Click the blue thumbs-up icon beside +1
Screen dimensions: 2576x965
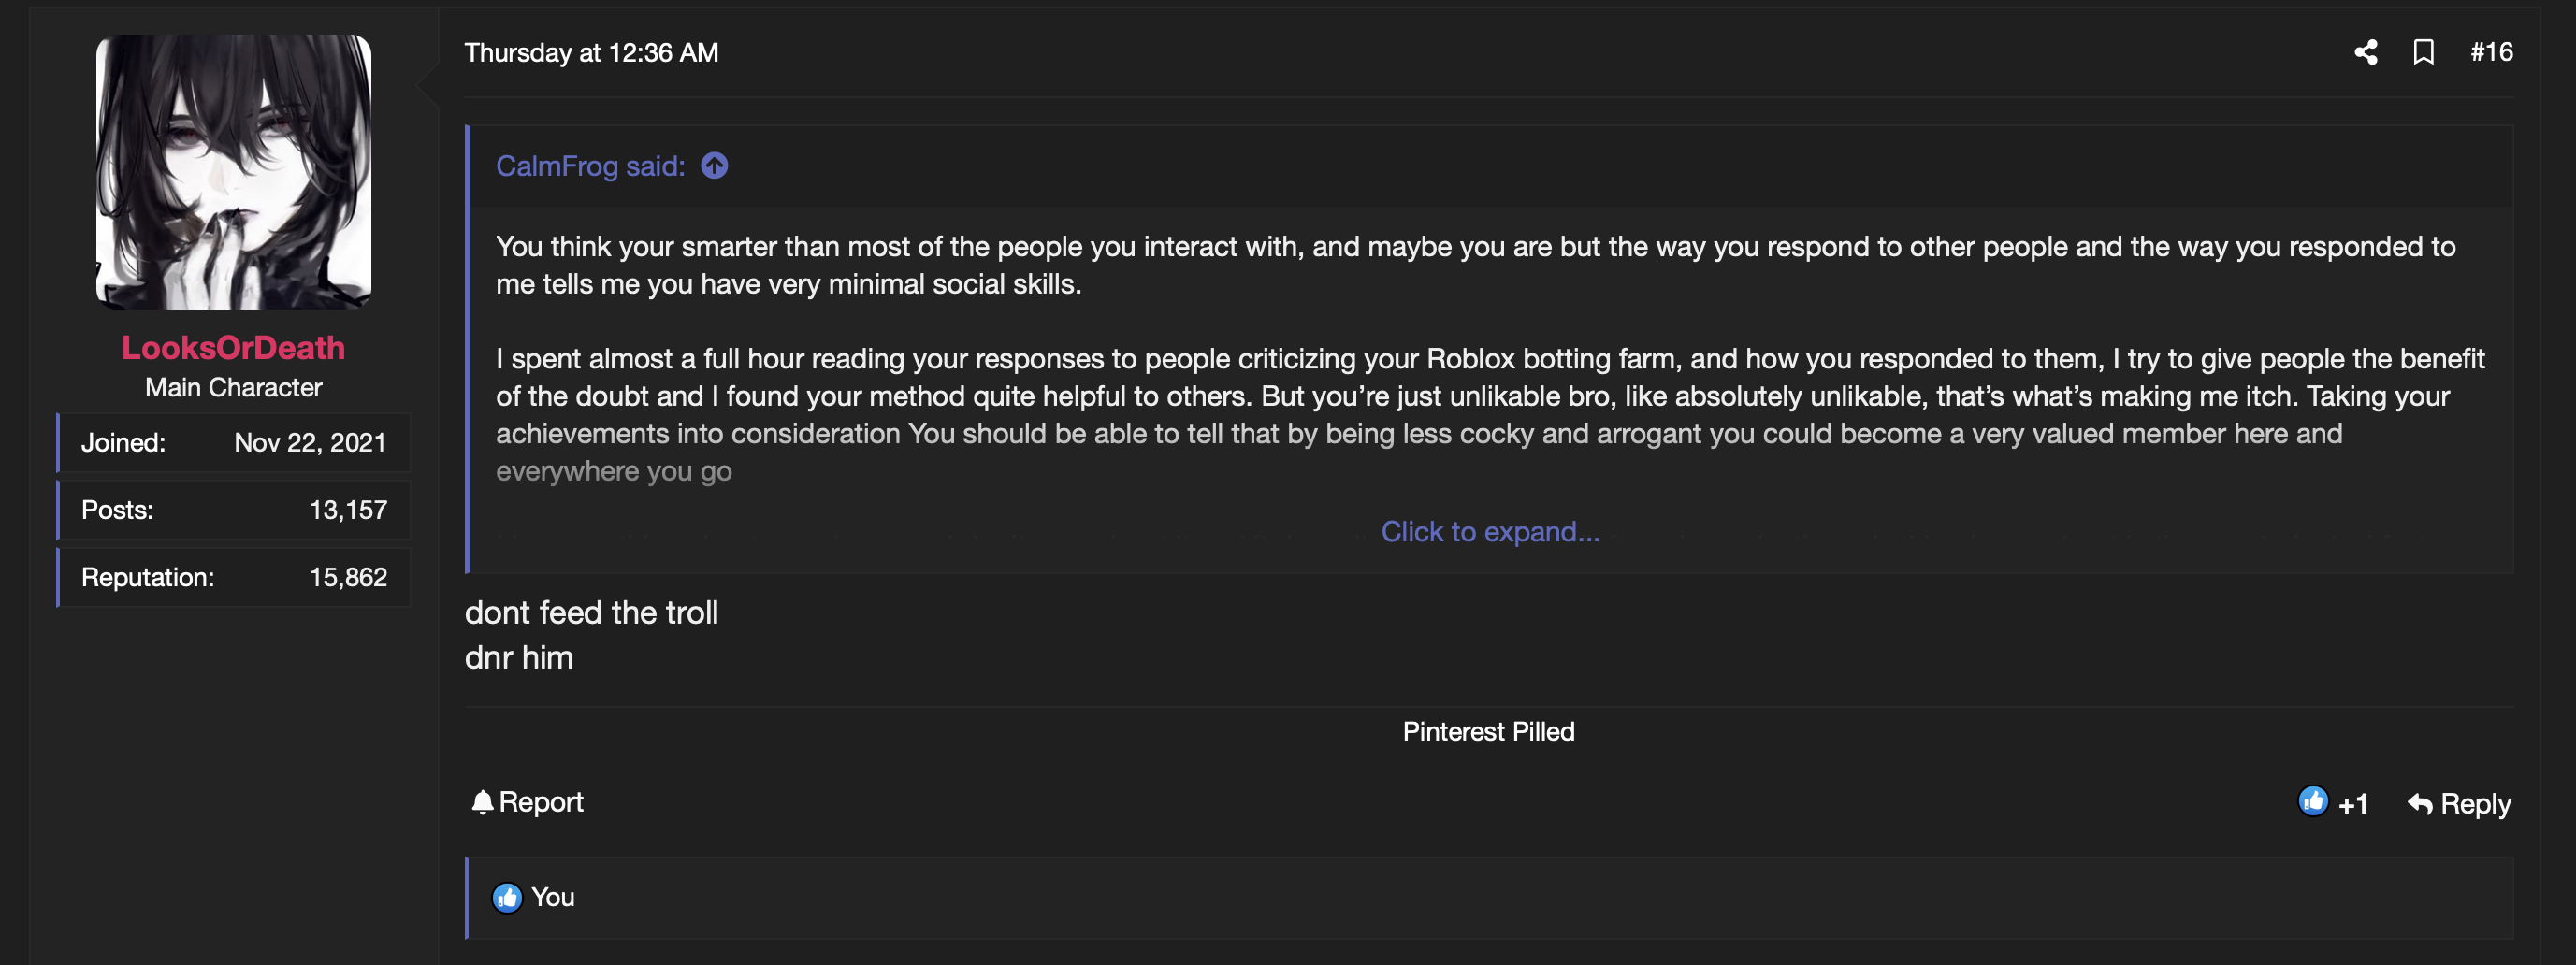point(2312,801)
